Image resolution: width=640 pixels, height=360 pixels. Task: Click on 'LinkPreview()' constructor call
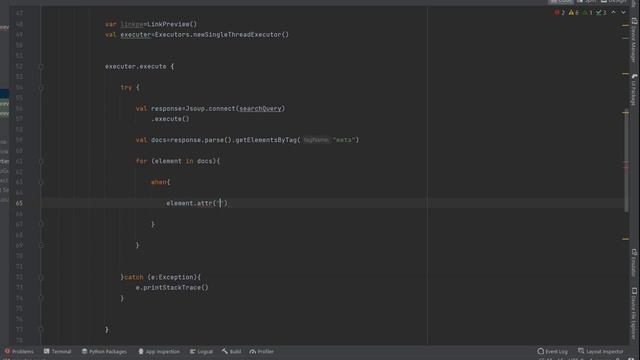tap(172, 24)
